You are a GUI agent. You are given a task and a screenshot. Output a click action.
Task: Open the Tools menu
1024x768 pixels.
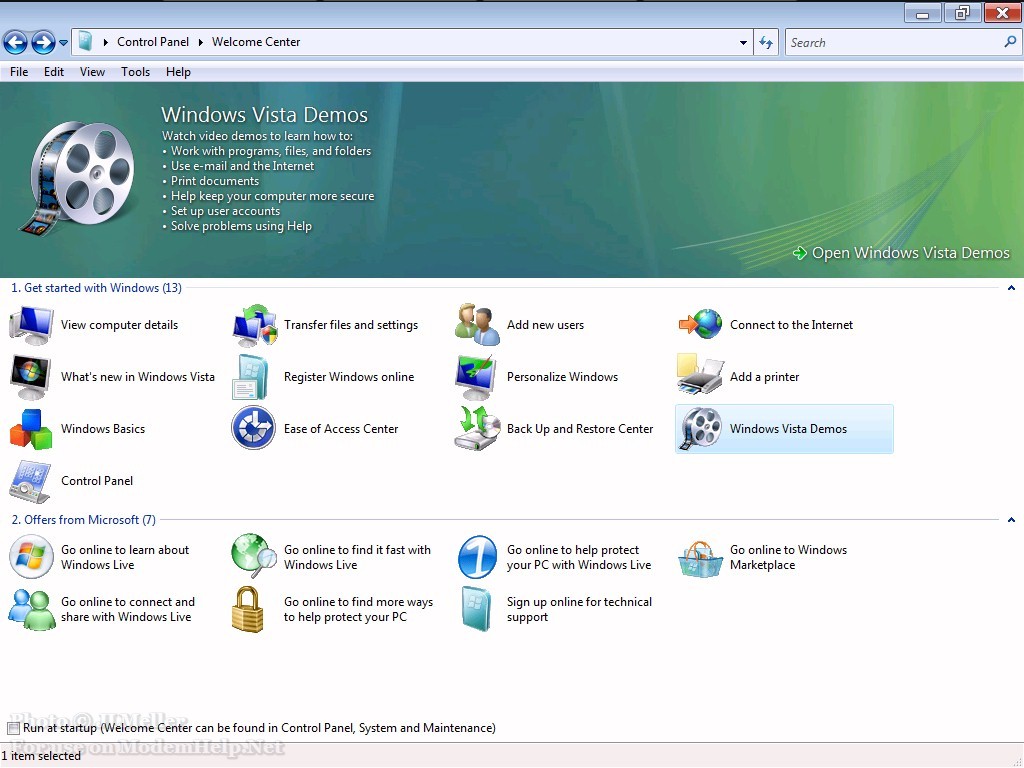[x=135, y=72]
